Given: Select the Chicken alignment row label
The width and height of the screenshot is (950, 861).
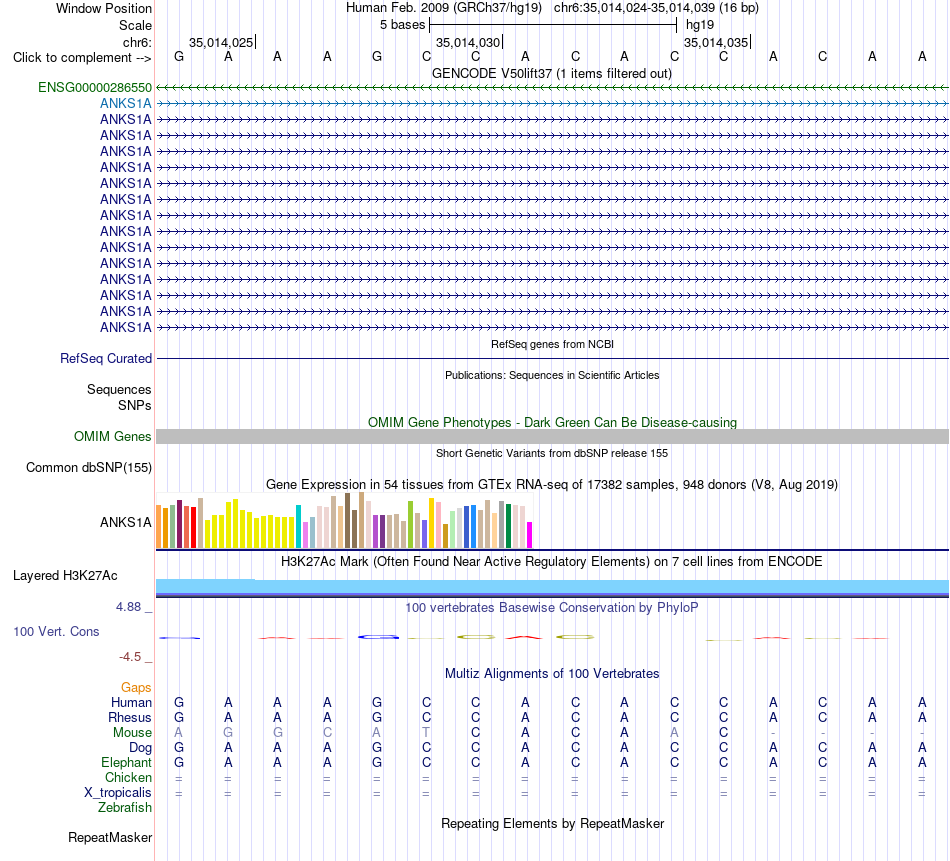Looking at the screenshot, I should pyautogui.click(x=128, y=777).
